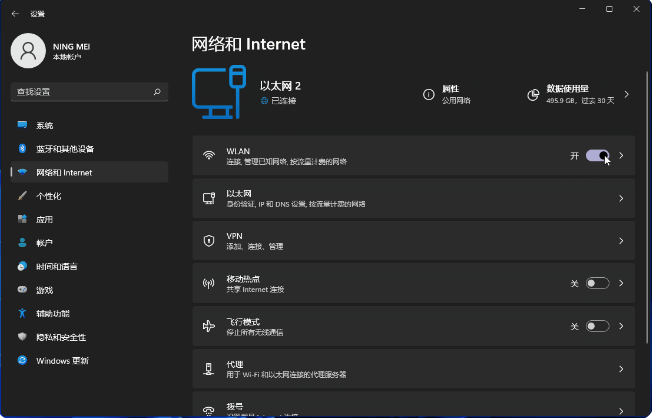Screen dimensions: 652x418
Task: Open 应用 in the sidebar menu
Action: point(45,219)
